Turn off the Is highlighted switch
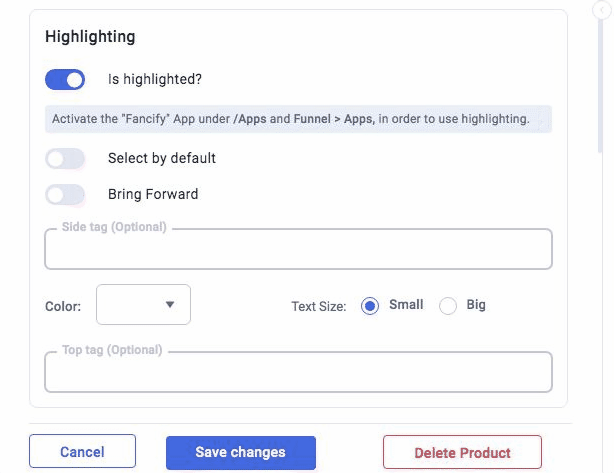The height and width of the screenshot is (473, 614). [x=65, y=79]
